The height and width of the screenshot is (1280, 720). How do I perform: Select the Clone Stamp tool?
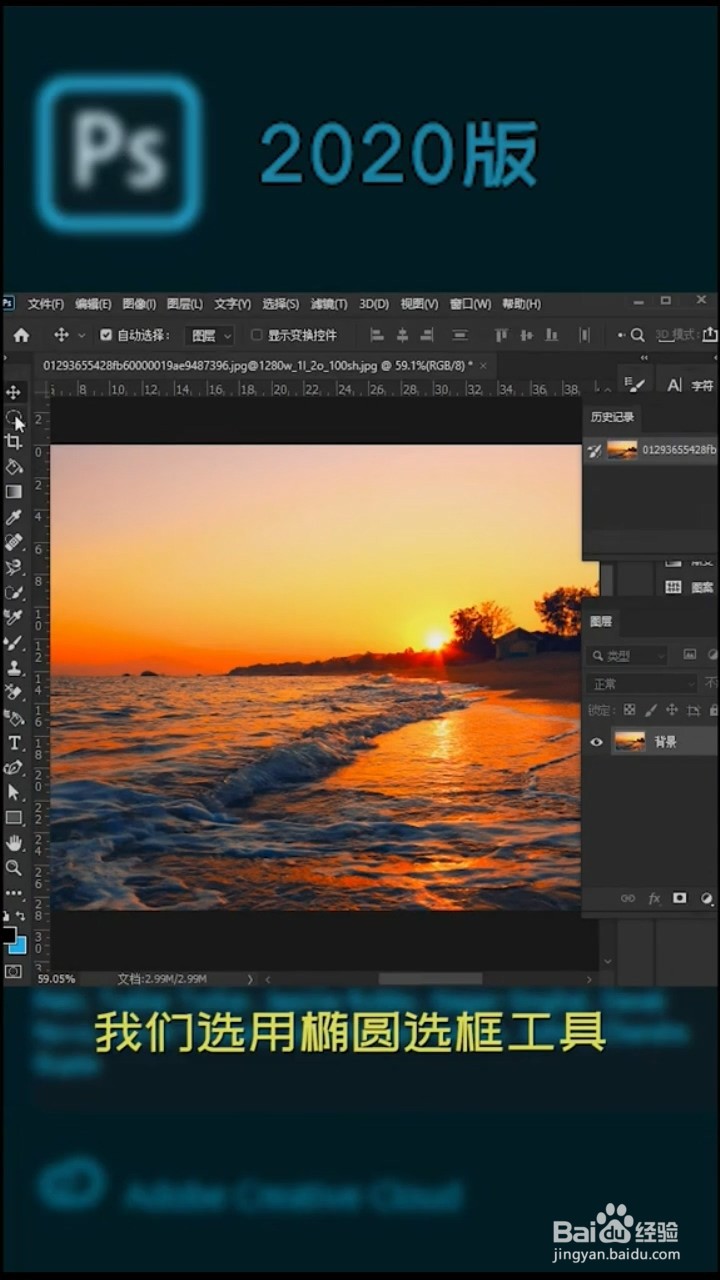[x=14, y=667]
